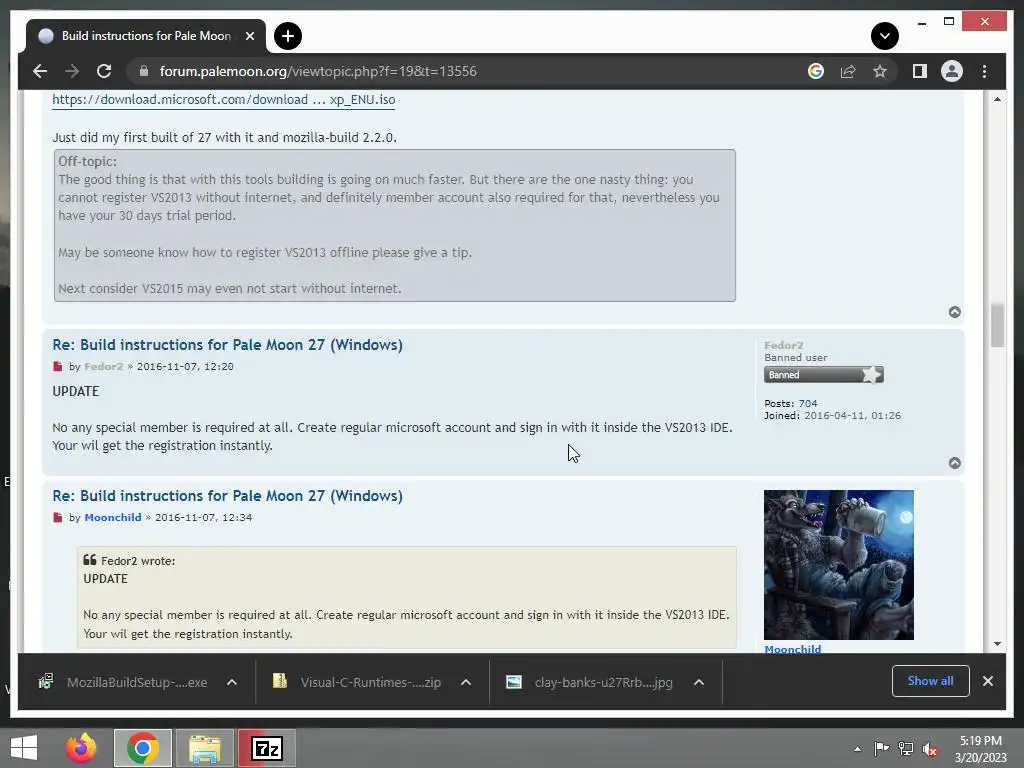Open the download.microsoft.com xp_ENU.iso link

coord(223,99)
